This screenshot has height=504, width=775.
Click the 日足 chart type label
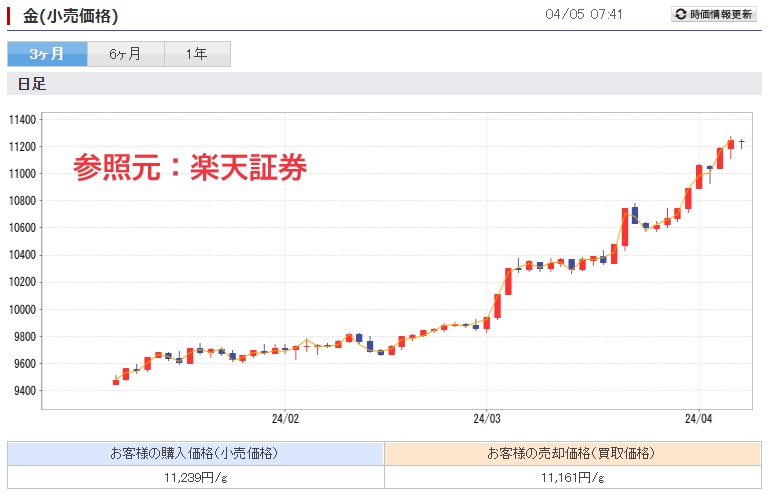pyautogui.click(x=32, y=84)
